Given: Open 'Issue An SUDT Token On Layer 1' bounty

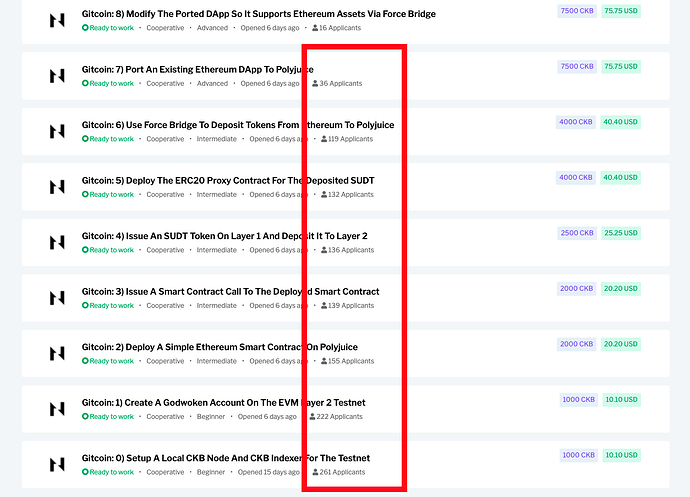Looking at the screenshot, I should point(224,236).
